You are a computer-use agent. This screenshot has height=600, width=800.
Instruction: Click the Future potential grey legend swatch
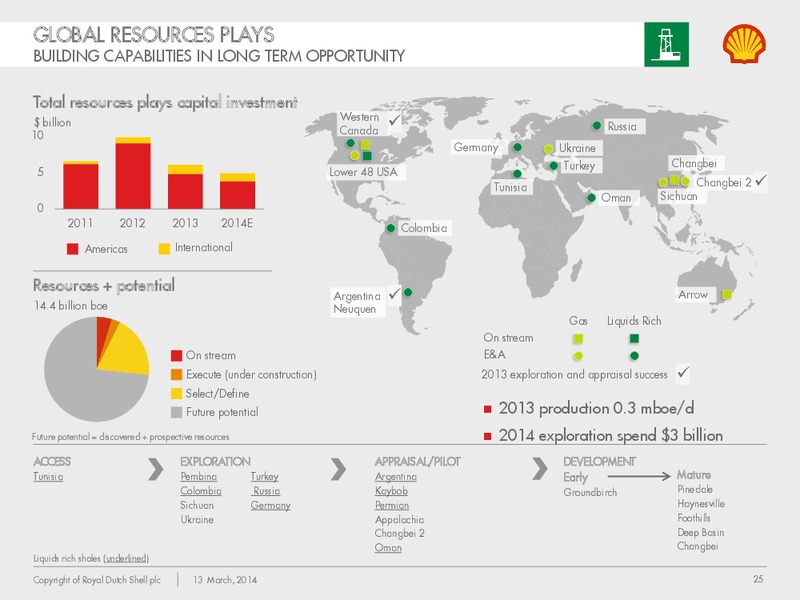[x=177, y=412]
